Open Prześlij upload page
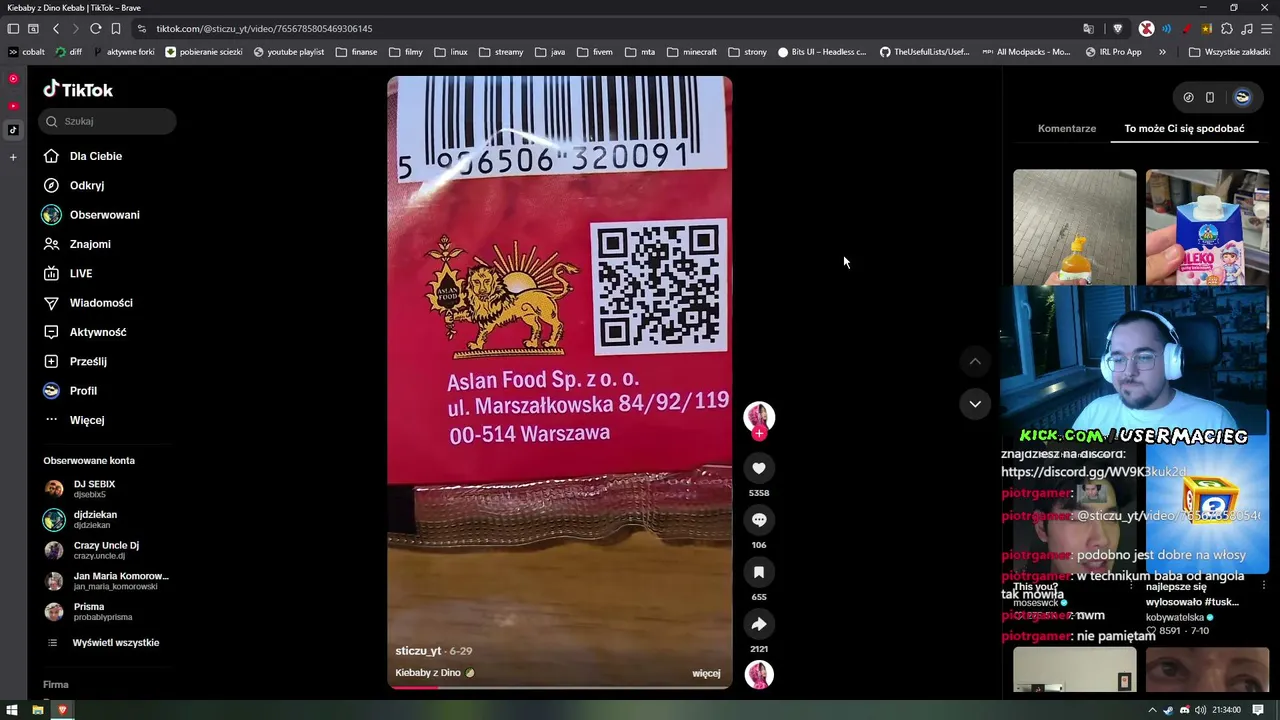The height and width of the screenshot is (720, 1280). (88, 361)
